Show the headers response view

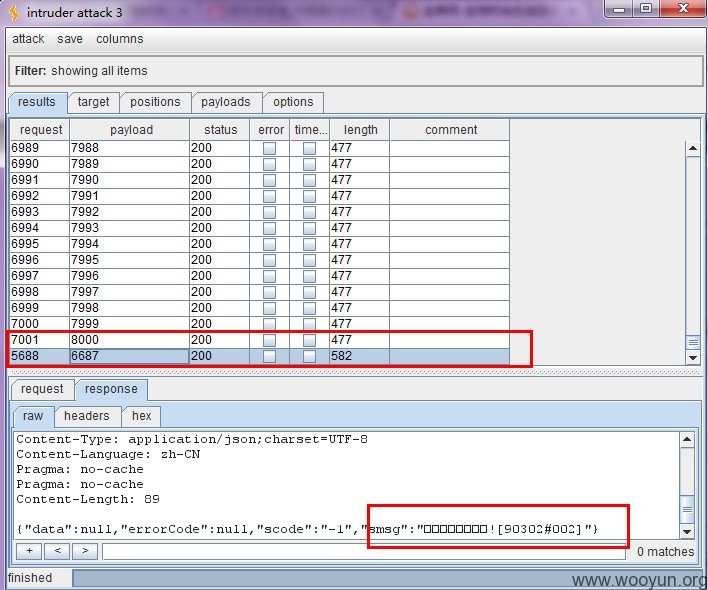(x=87, y=416)
